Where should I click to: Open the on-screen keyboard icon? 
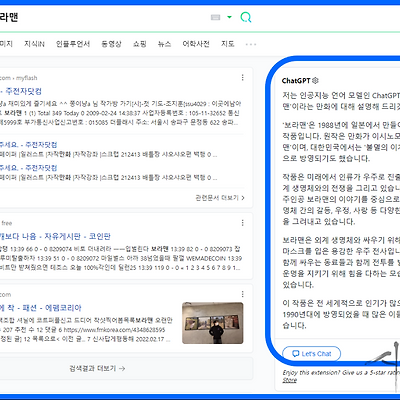[216, 17]
